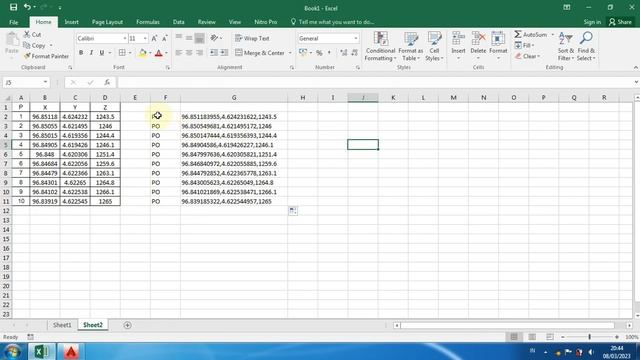
Task: Open Find & Select menu
Action: [x=586, y=46]
